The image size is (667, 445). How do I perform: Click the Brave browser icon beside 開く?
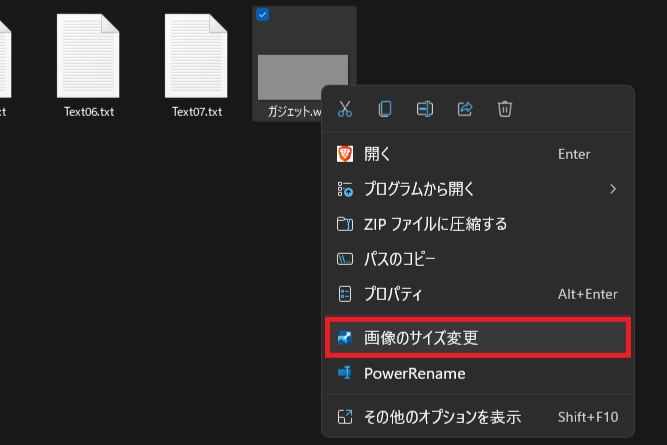345,154
